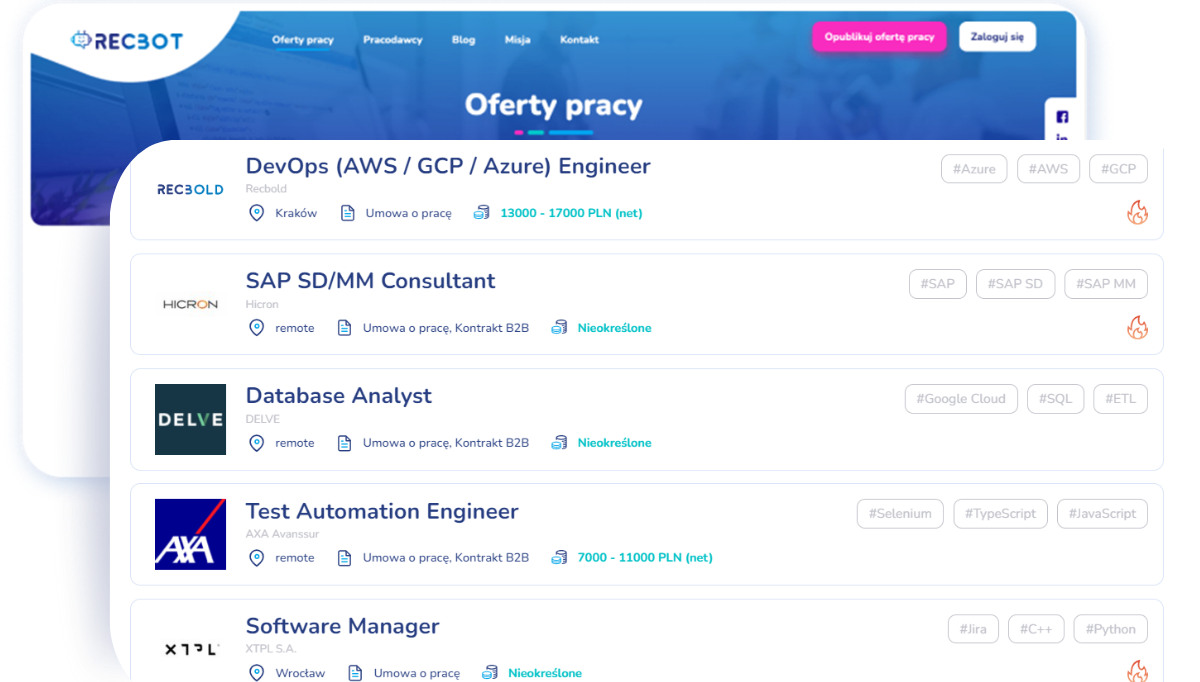Click the AXA company logo

(190, 534)
